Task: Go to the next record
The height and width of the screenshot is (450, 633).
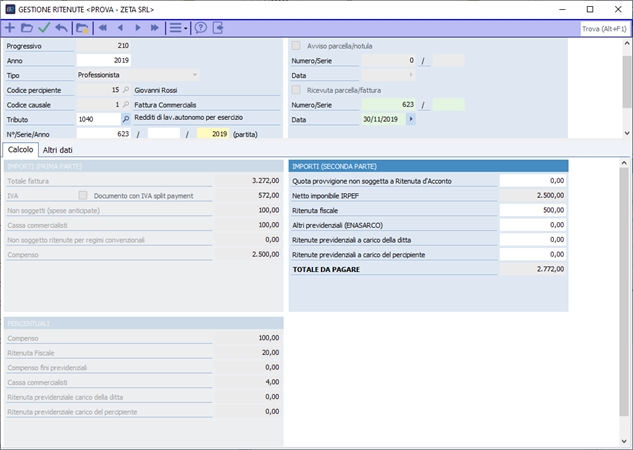Action: 137,28
